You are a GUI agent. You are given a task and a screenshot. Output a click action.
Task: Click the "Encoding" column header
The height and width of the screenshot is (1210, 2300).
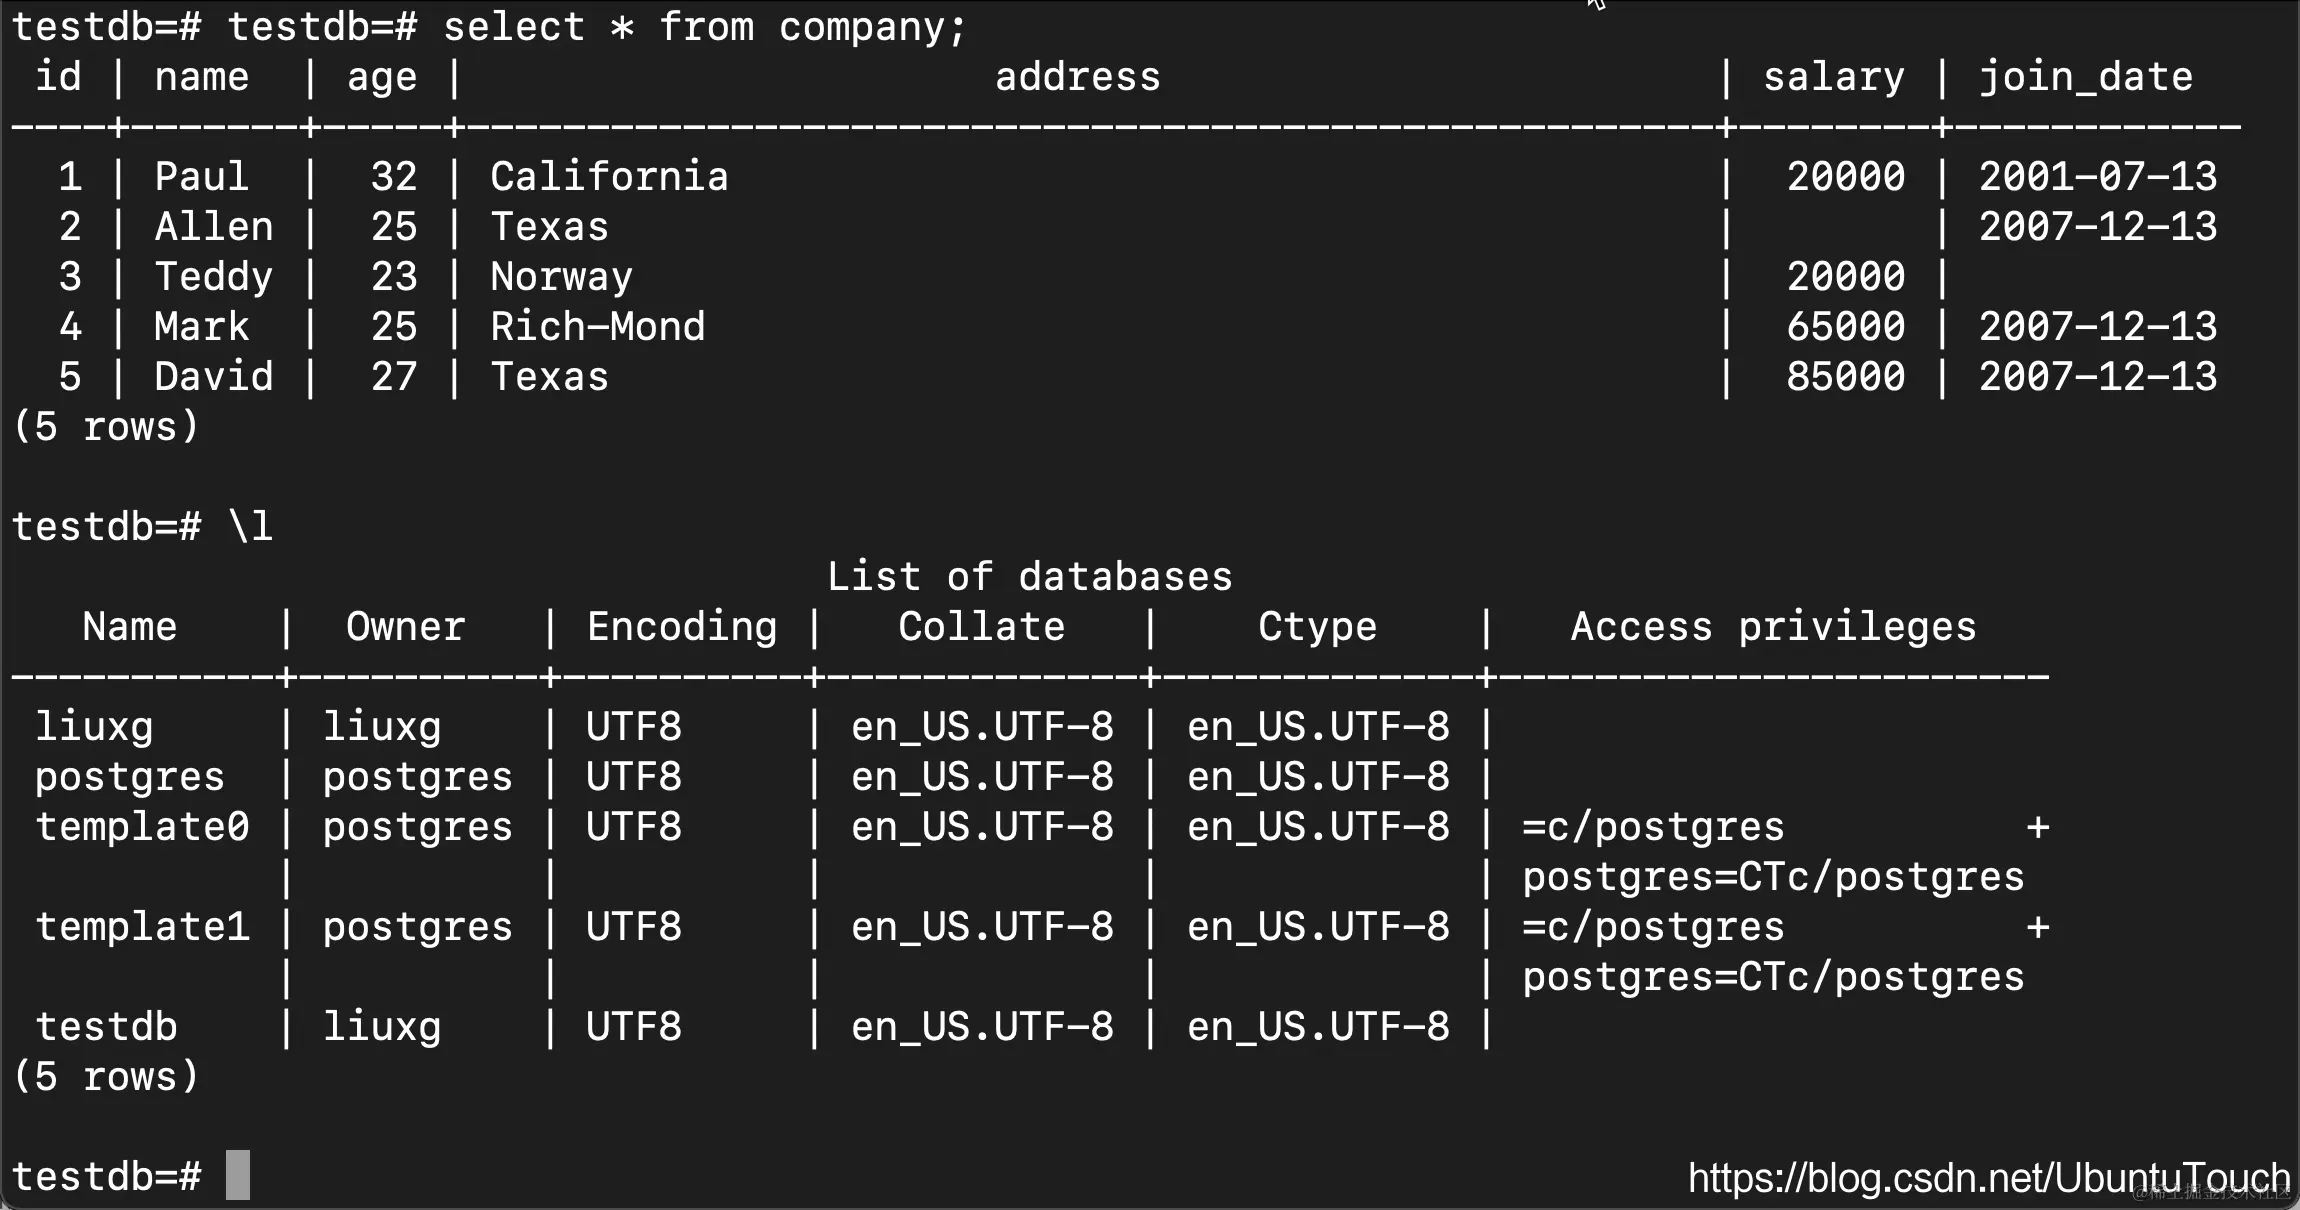coord(681,627)
